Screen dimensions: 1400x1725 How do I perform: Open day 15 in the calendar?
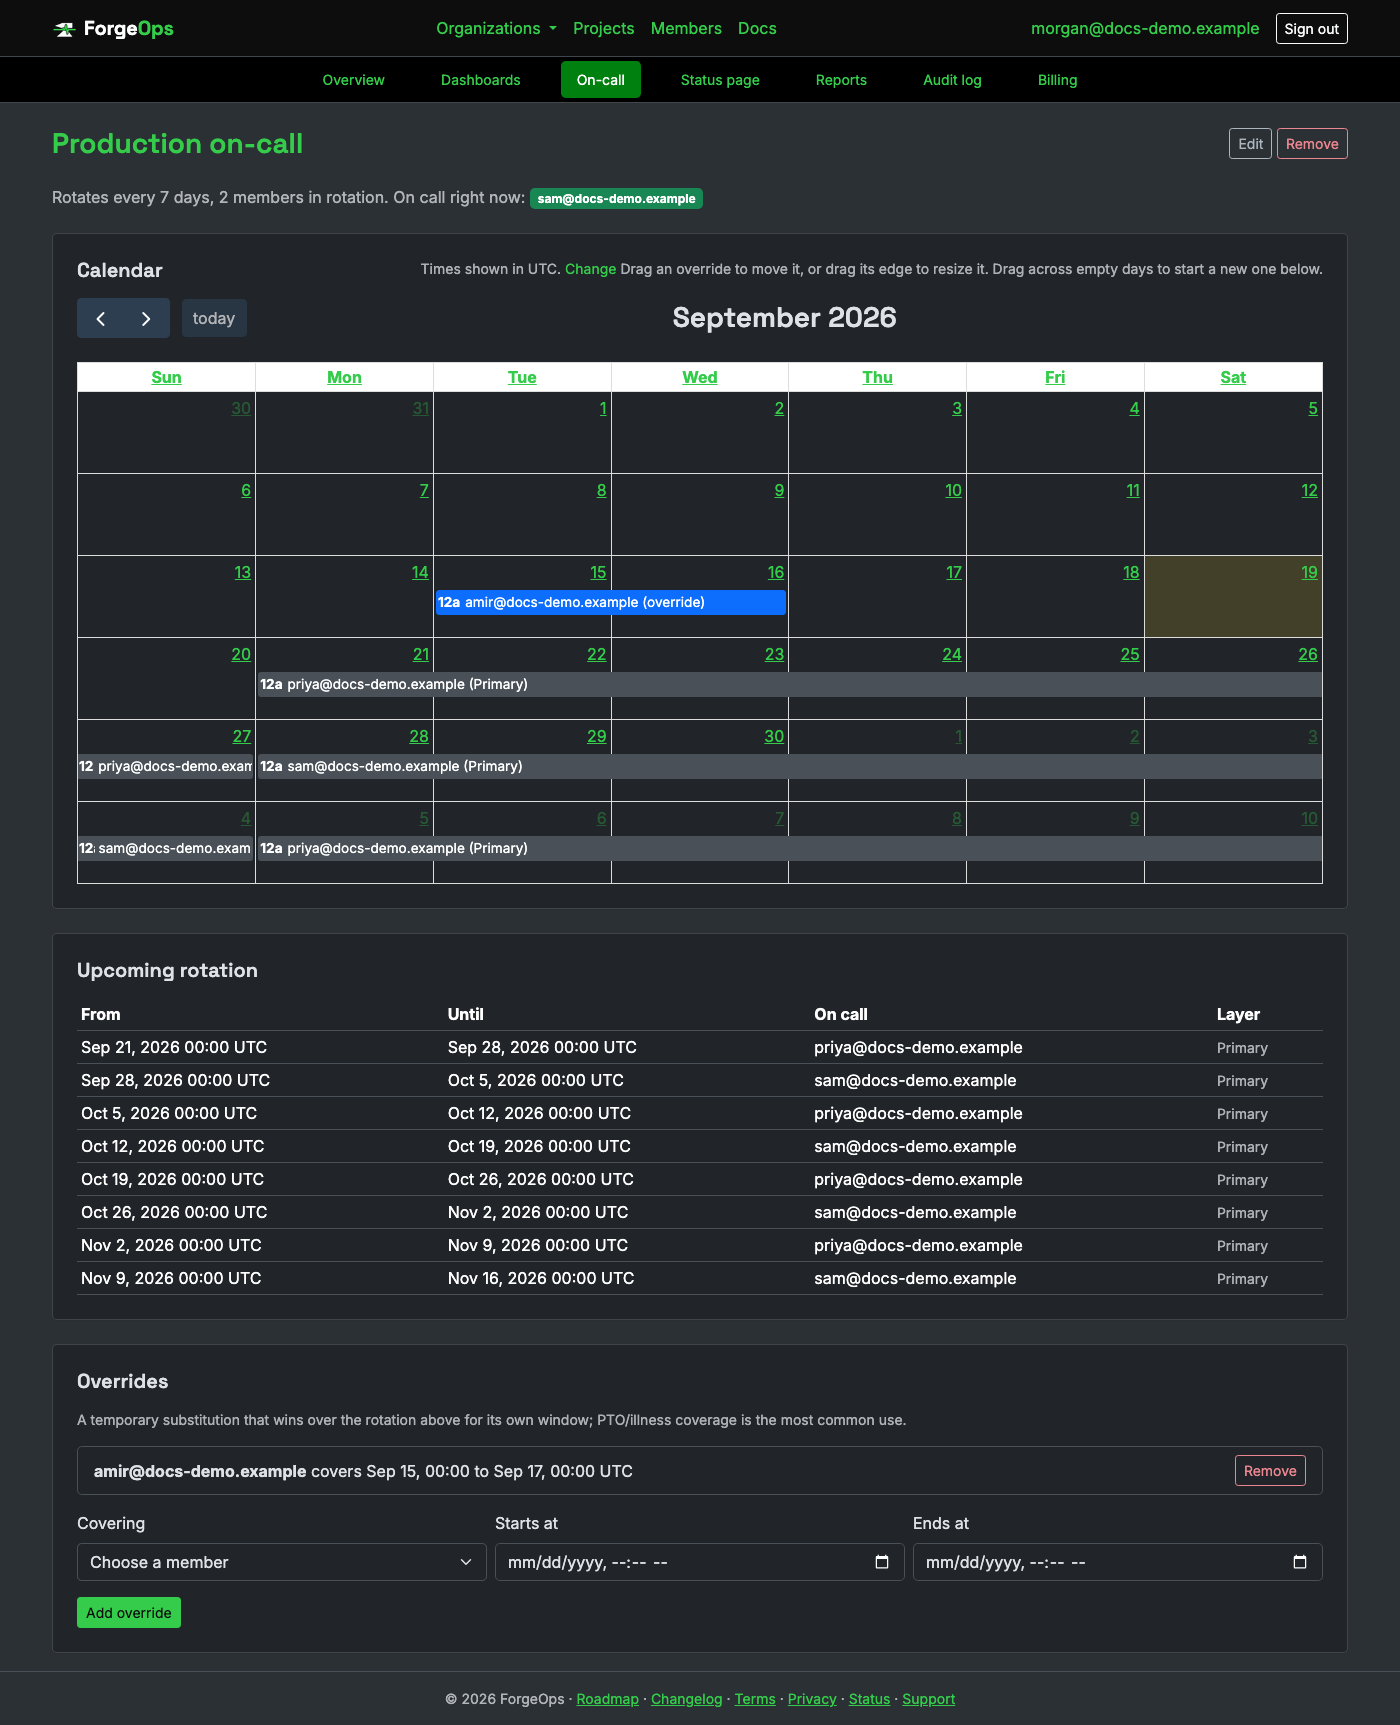coord(598,572)
